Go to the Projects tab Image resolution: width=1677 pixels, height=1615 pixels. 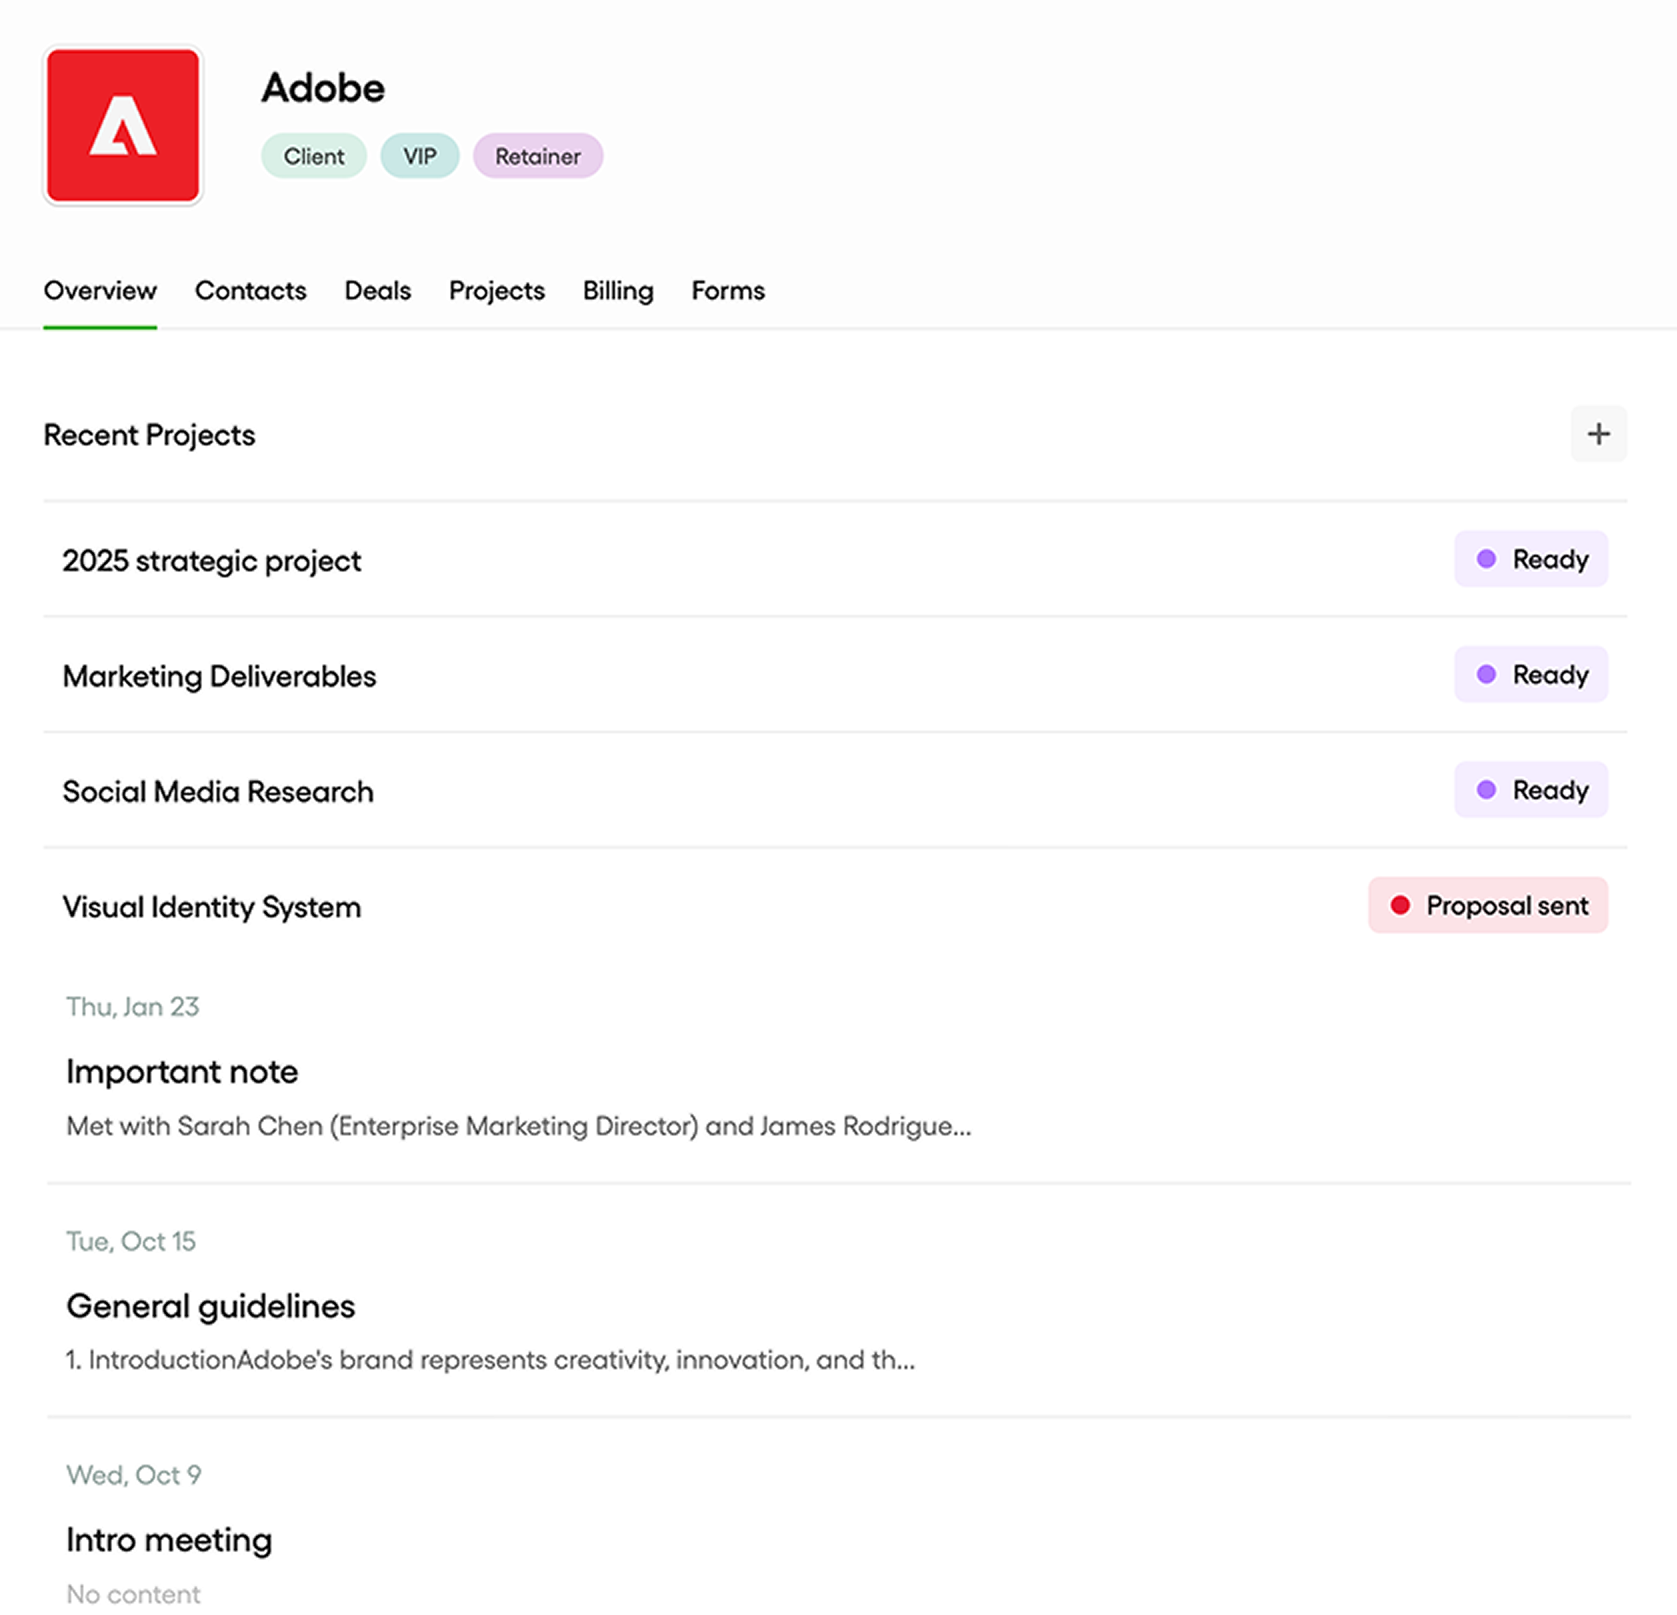496,291
